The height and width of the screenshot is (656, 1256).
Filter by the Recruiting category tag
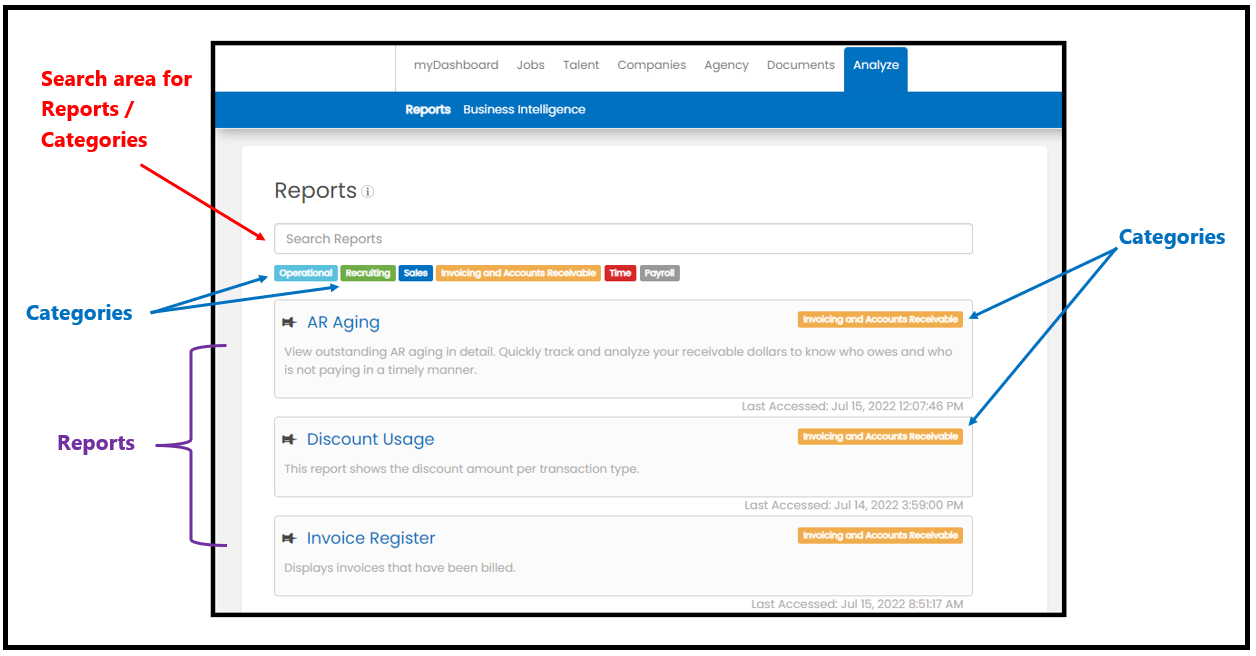[x=368, y=273]
